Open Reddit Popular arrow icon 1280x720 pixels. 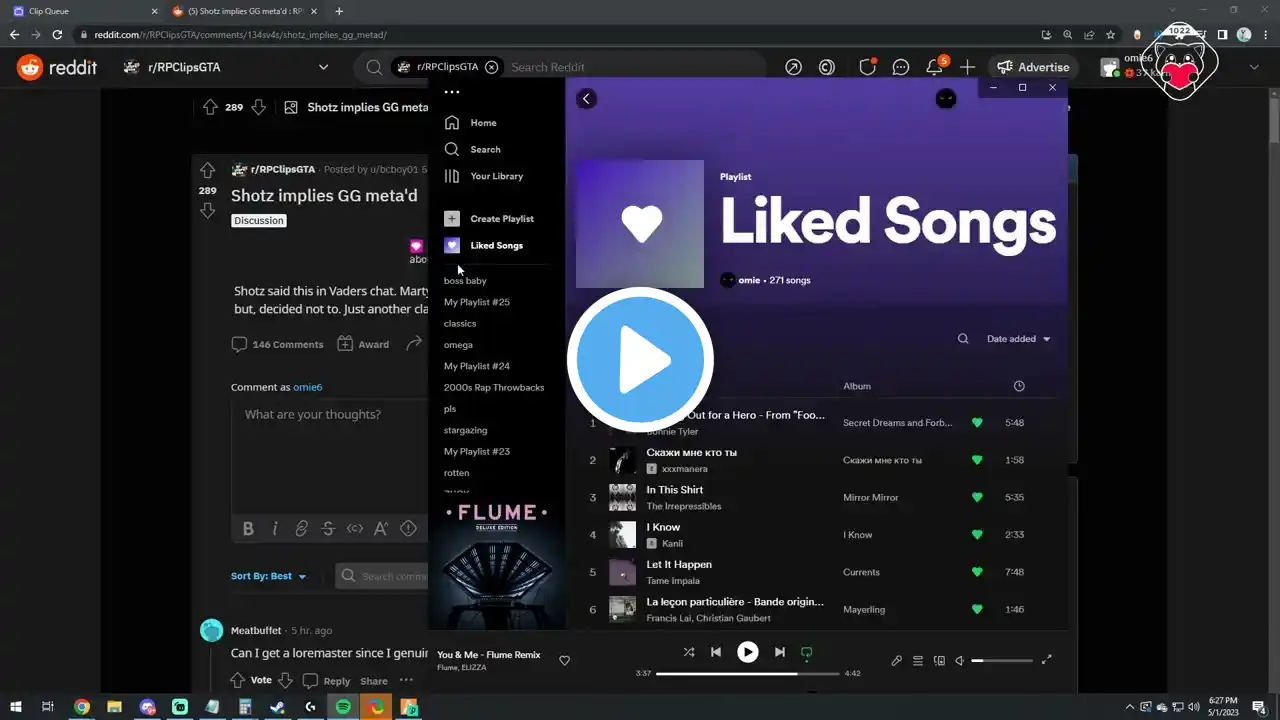coord(793,67)
